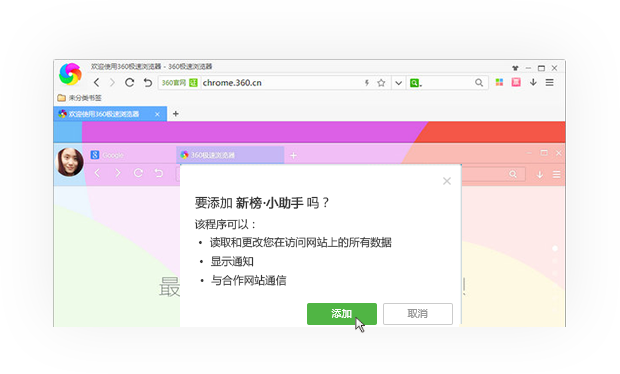The image size is (620, 374).
Task: Confirm with the green 添加 button
Action: pyautogui.click(x=342, y=314)
